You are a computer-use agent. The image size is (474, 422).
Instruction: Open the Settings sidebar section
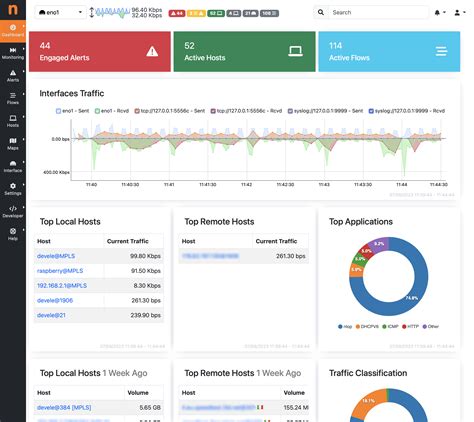(13, 189)
